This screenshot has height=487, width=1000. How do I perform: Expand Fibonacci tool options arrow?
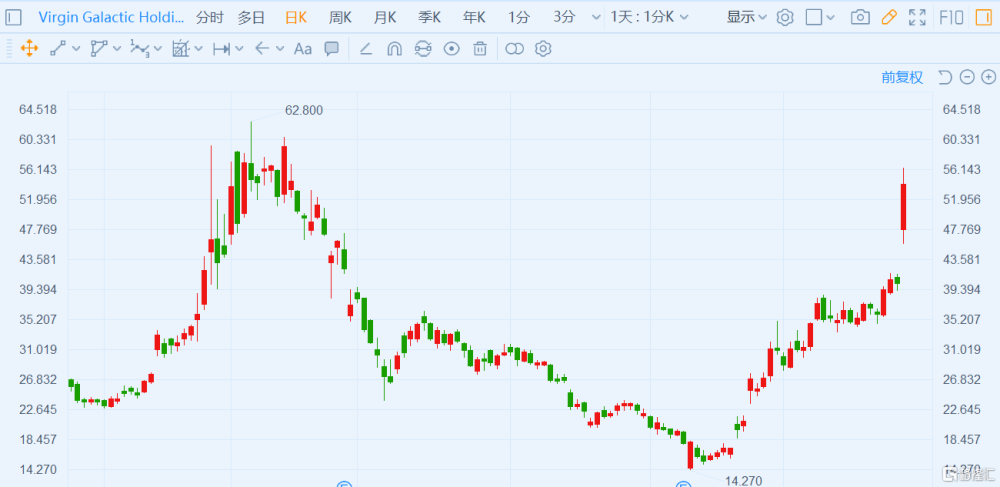coord(198,48)
